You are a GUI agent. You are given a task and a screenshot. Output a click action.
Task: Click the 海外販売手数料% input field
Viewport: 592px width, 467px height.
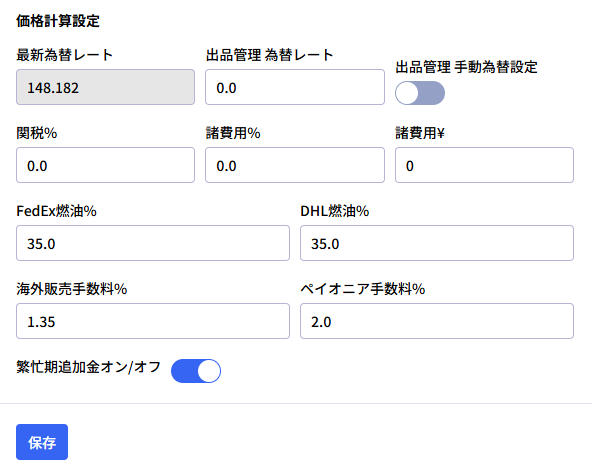pos(153,321)
